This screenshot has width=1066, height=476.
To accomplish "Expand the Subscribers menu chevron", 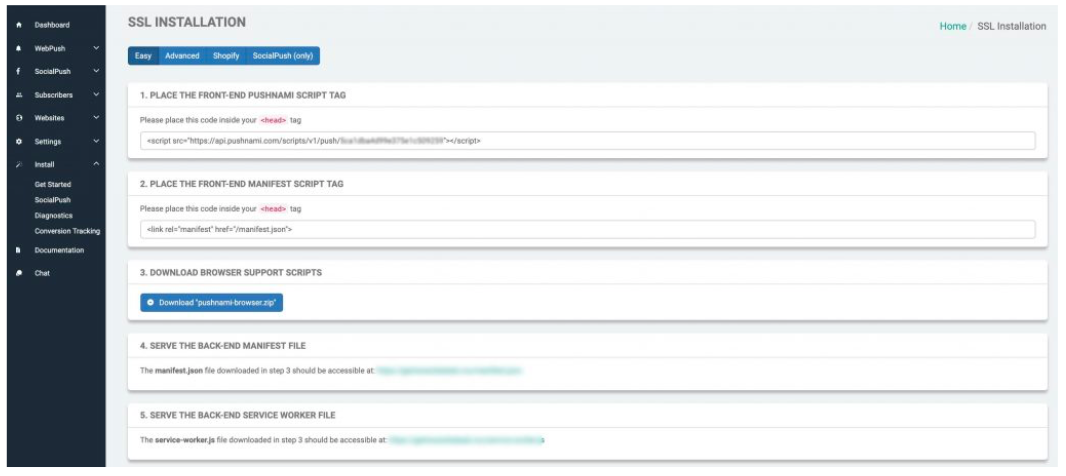I will point(96,95).
